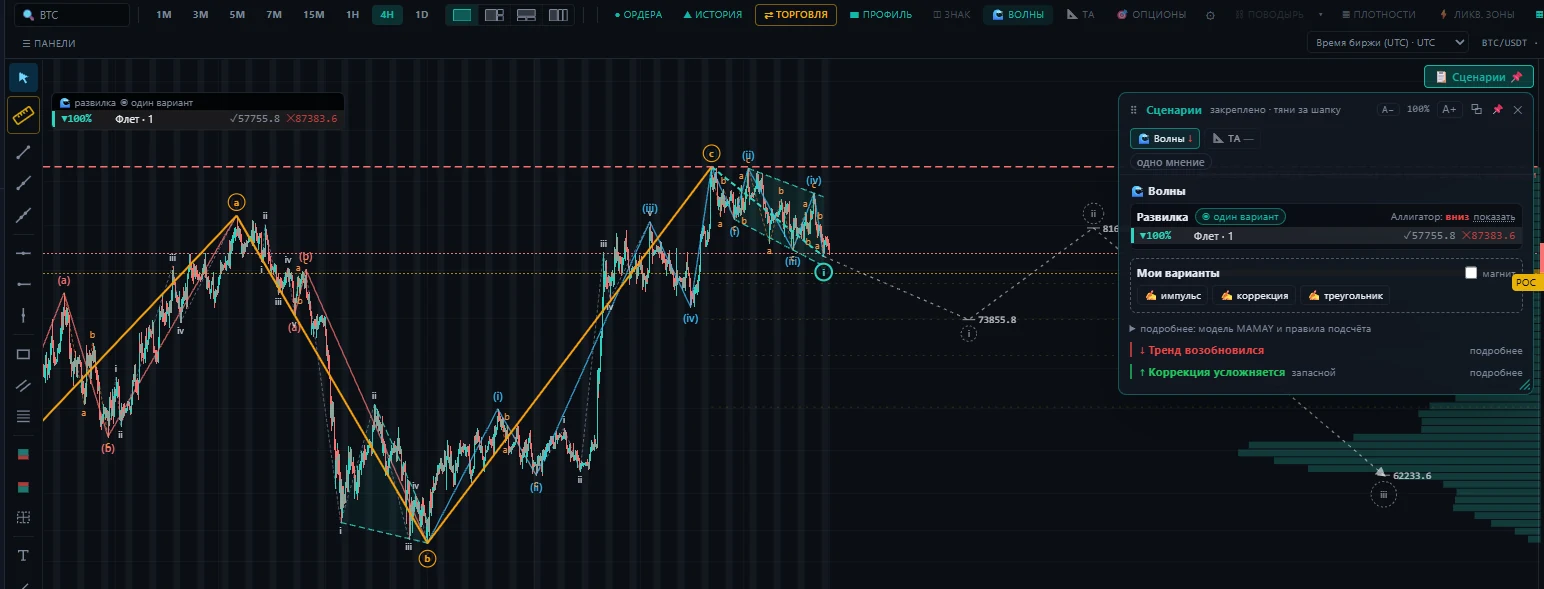Toggle the ПЛОТНОСТИ overlay
Screen dimensions: 1544x589
point(1378,15)
